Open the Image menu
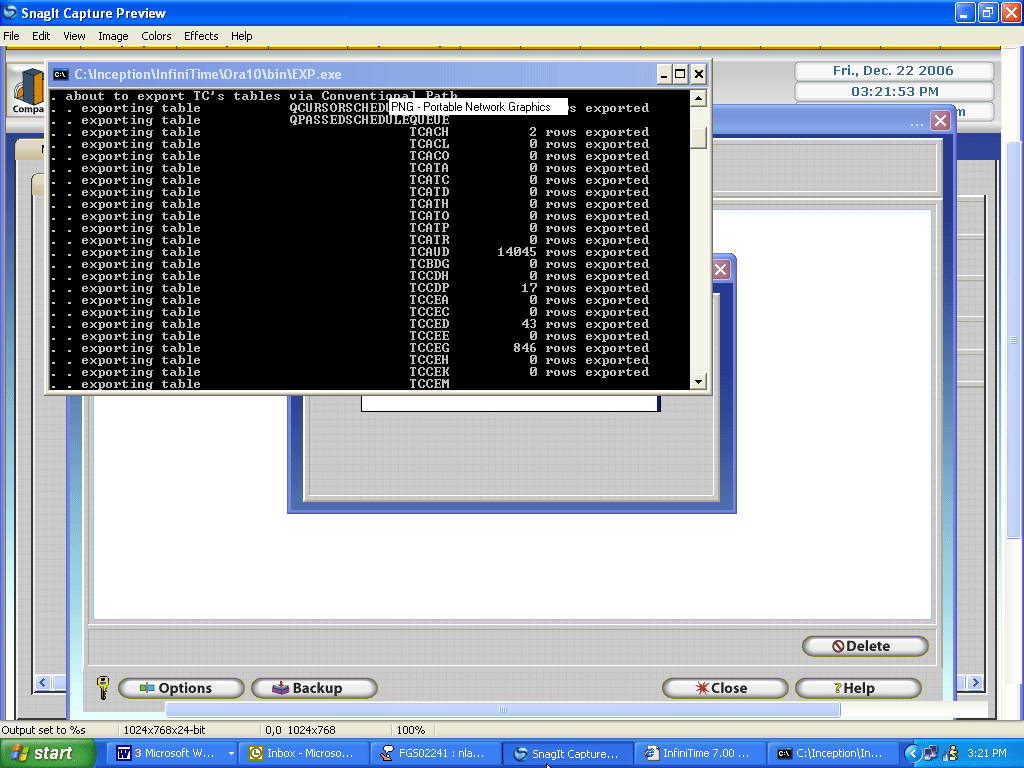 pos(113,36)
